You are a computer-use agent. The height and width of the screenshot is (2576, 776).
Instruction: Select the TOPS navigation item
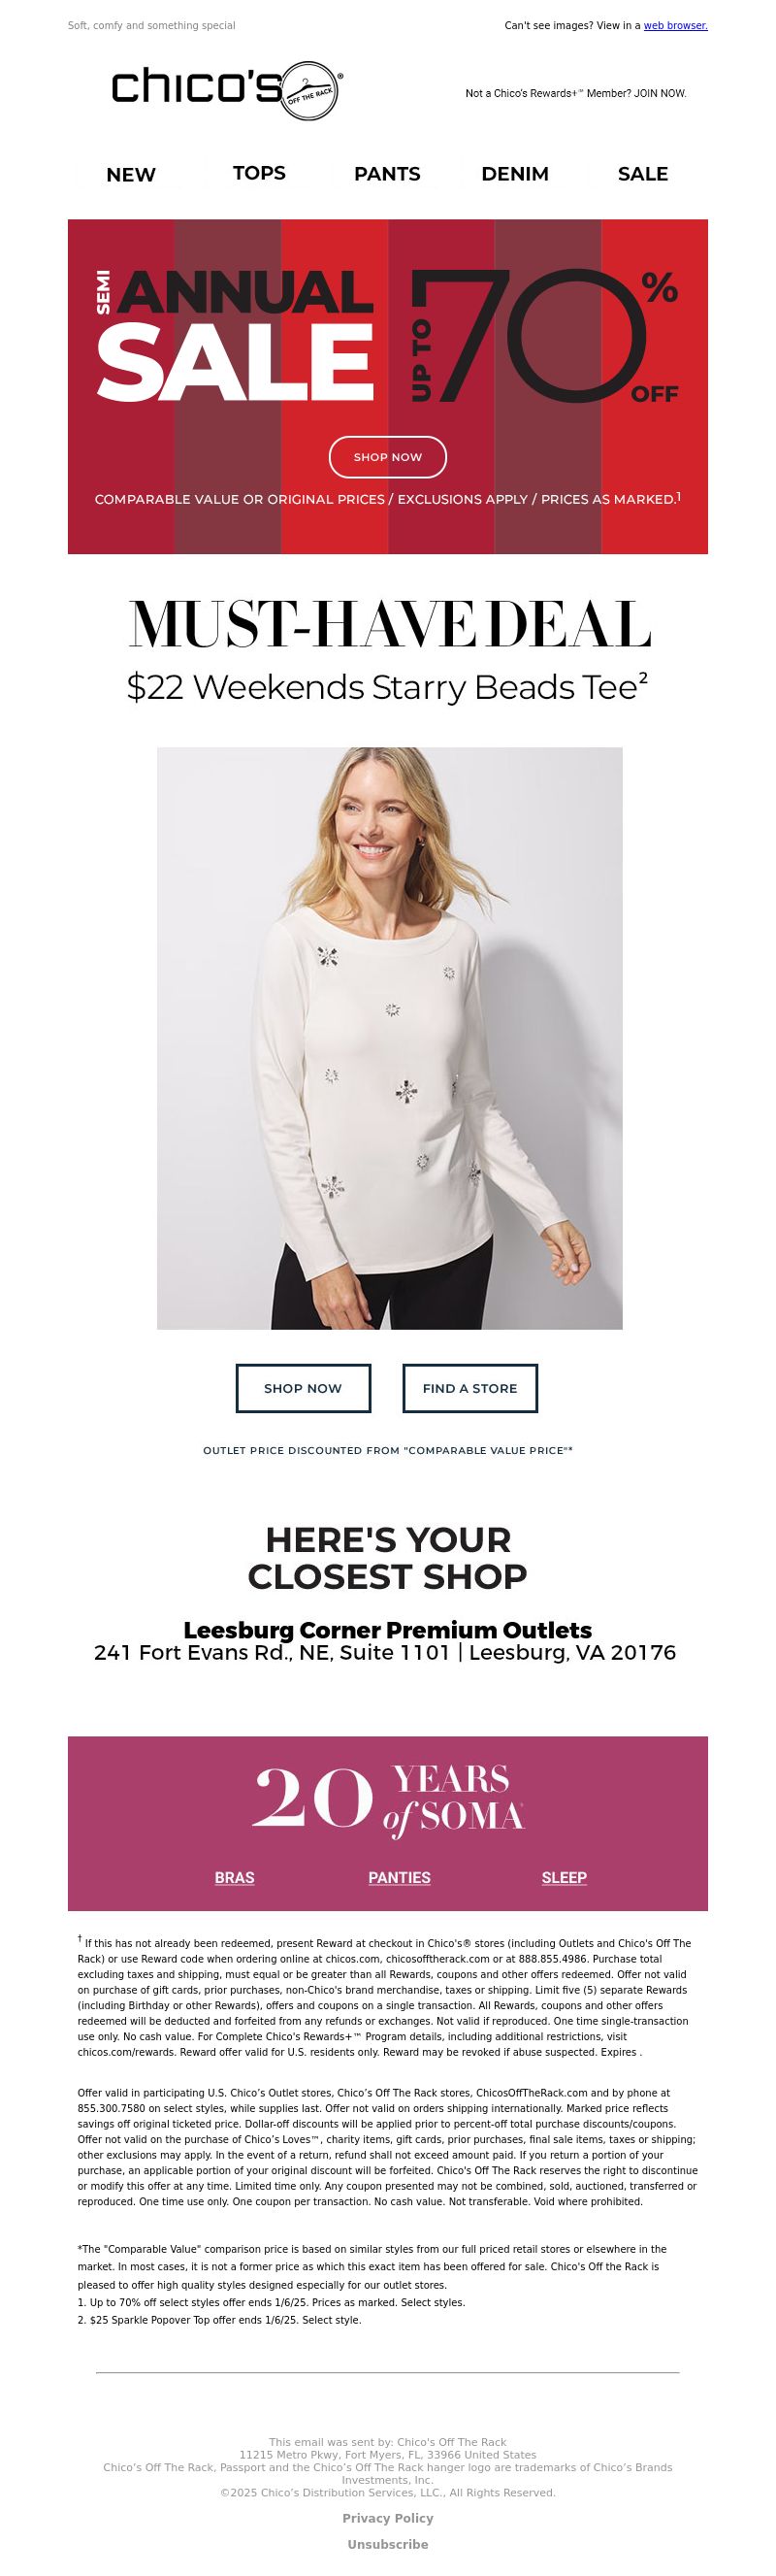click(259, 173)
